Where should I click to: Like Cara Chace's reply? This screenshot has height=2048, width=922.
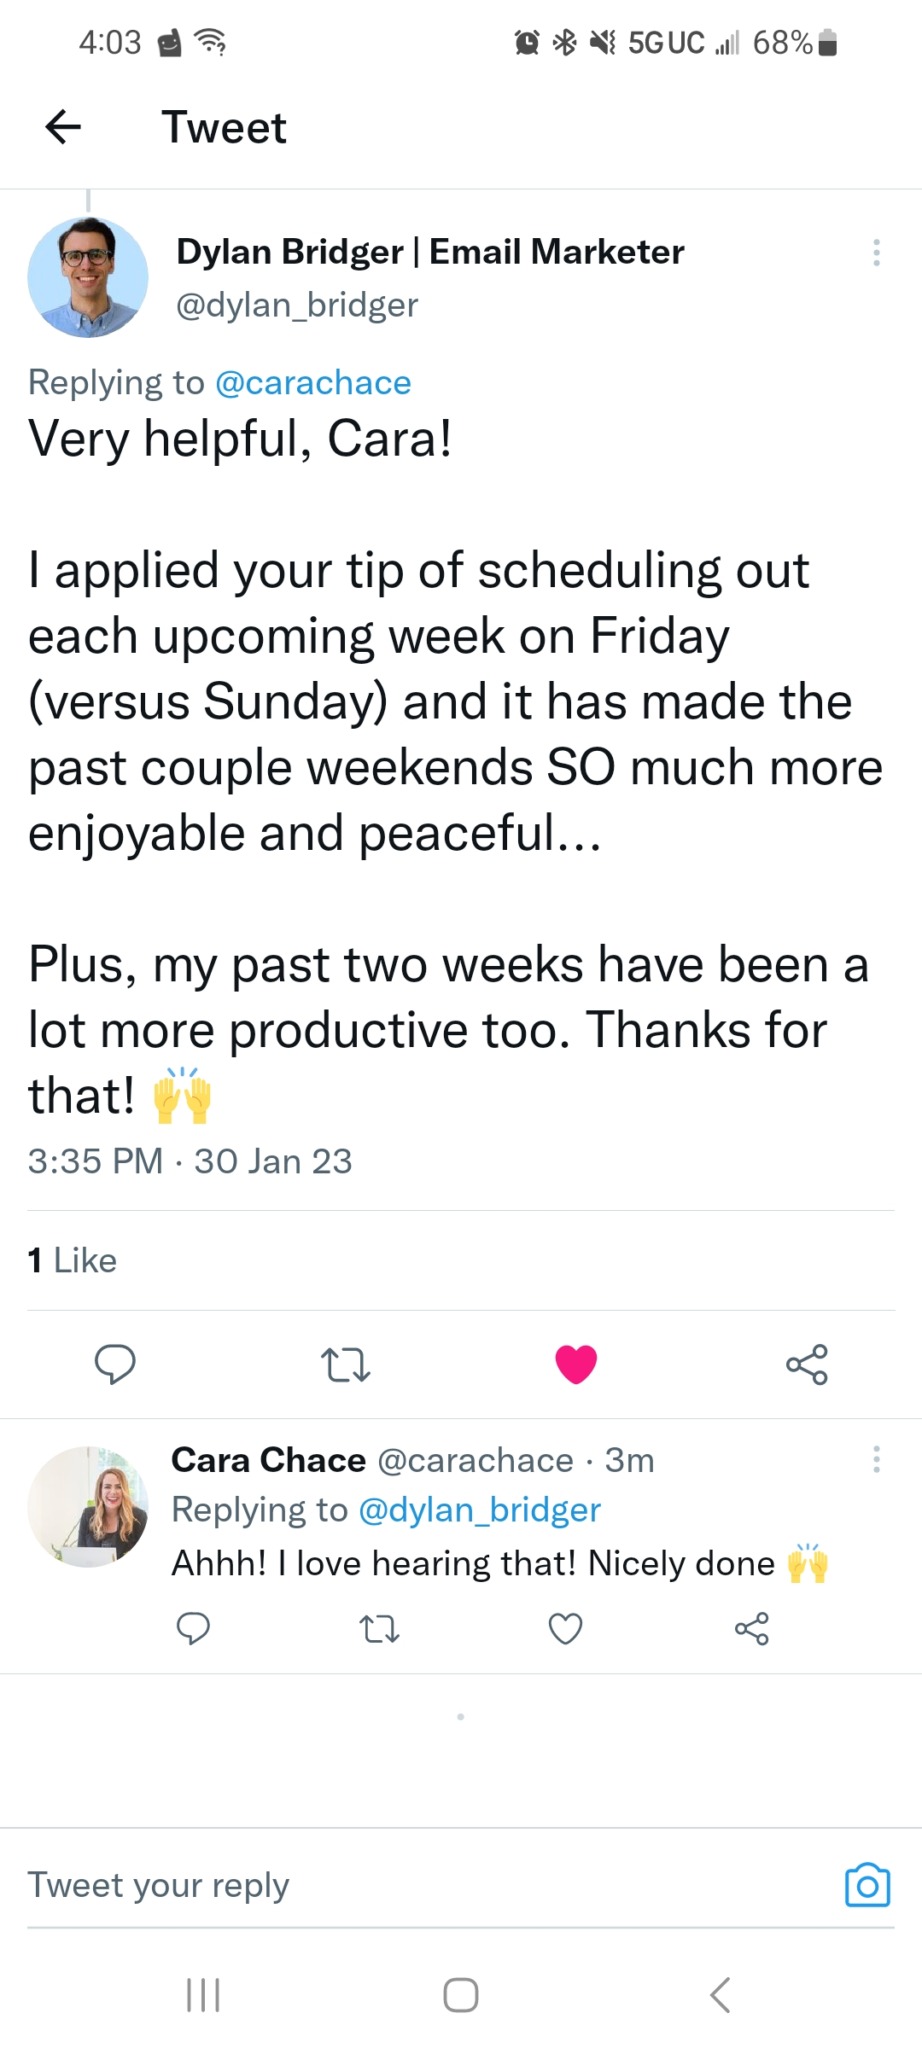565,1630
